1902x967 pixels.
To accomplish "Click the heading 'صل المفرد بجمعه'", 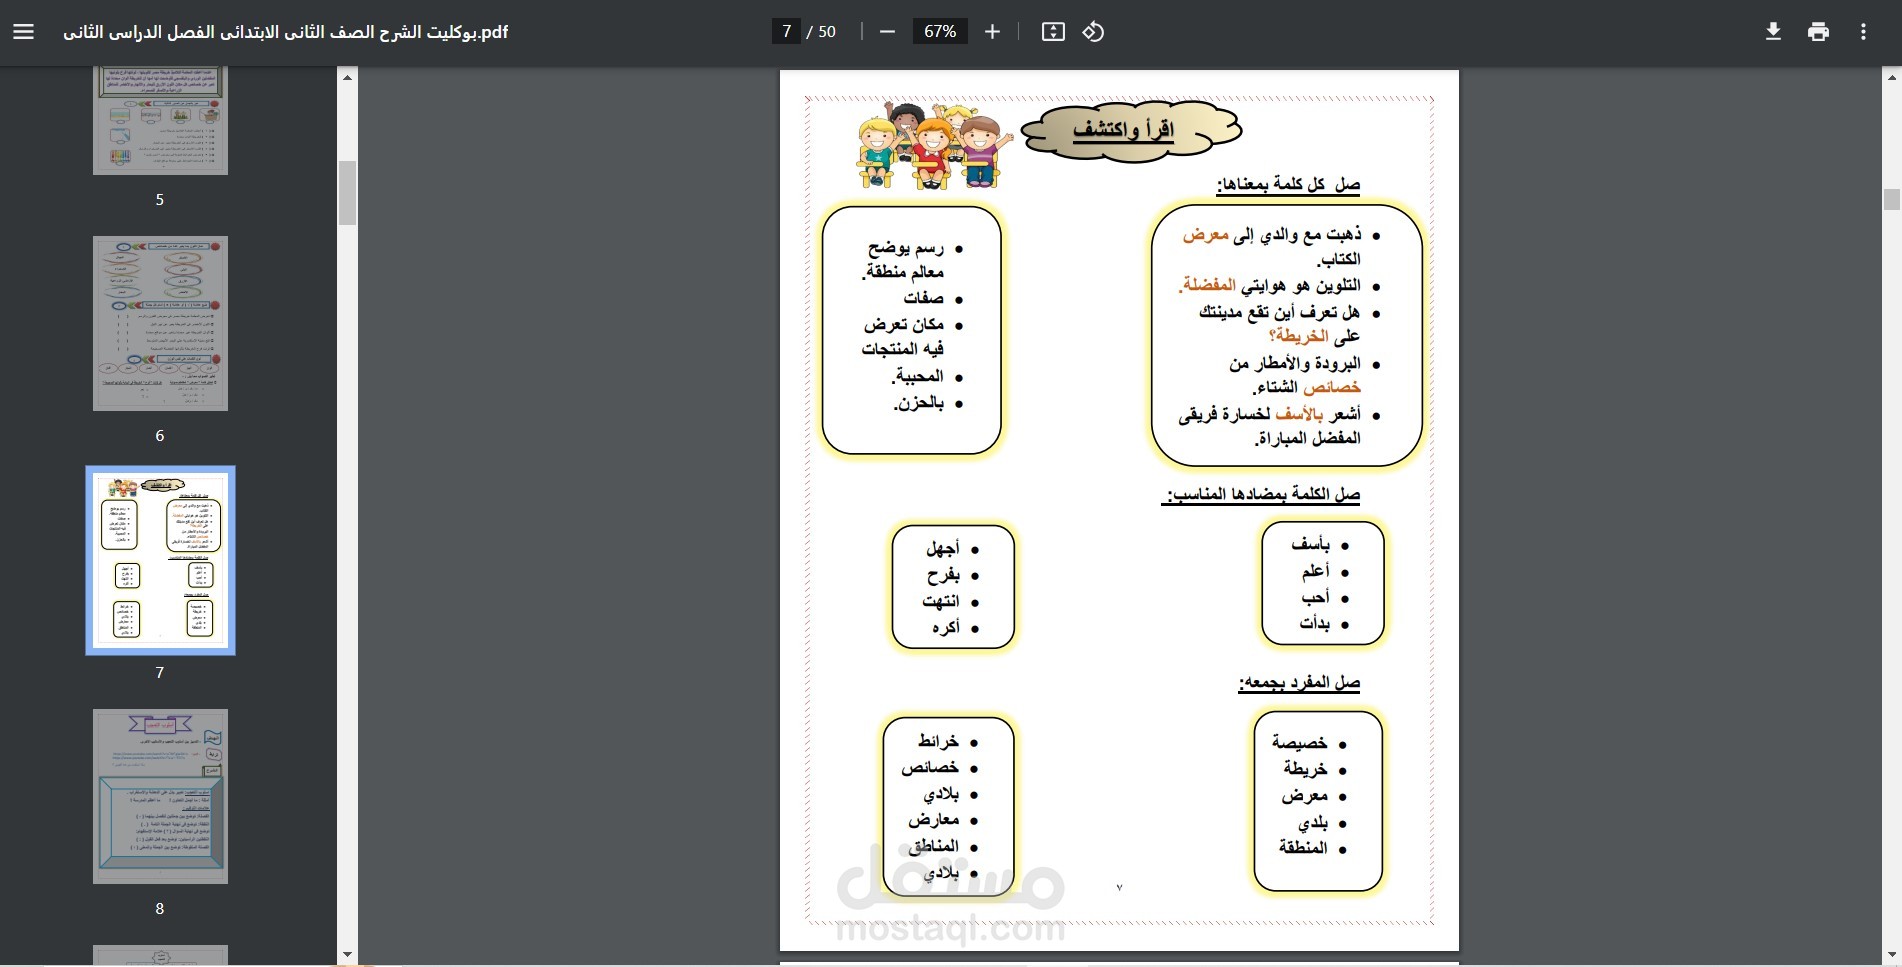I will 1299,683.
